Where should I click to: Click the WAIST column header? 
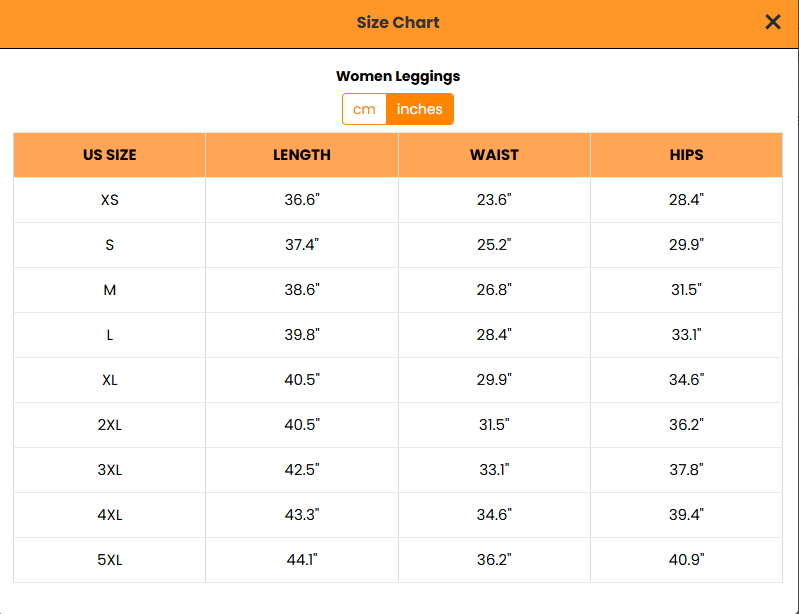pyautogui.click(x=494, y=155)
